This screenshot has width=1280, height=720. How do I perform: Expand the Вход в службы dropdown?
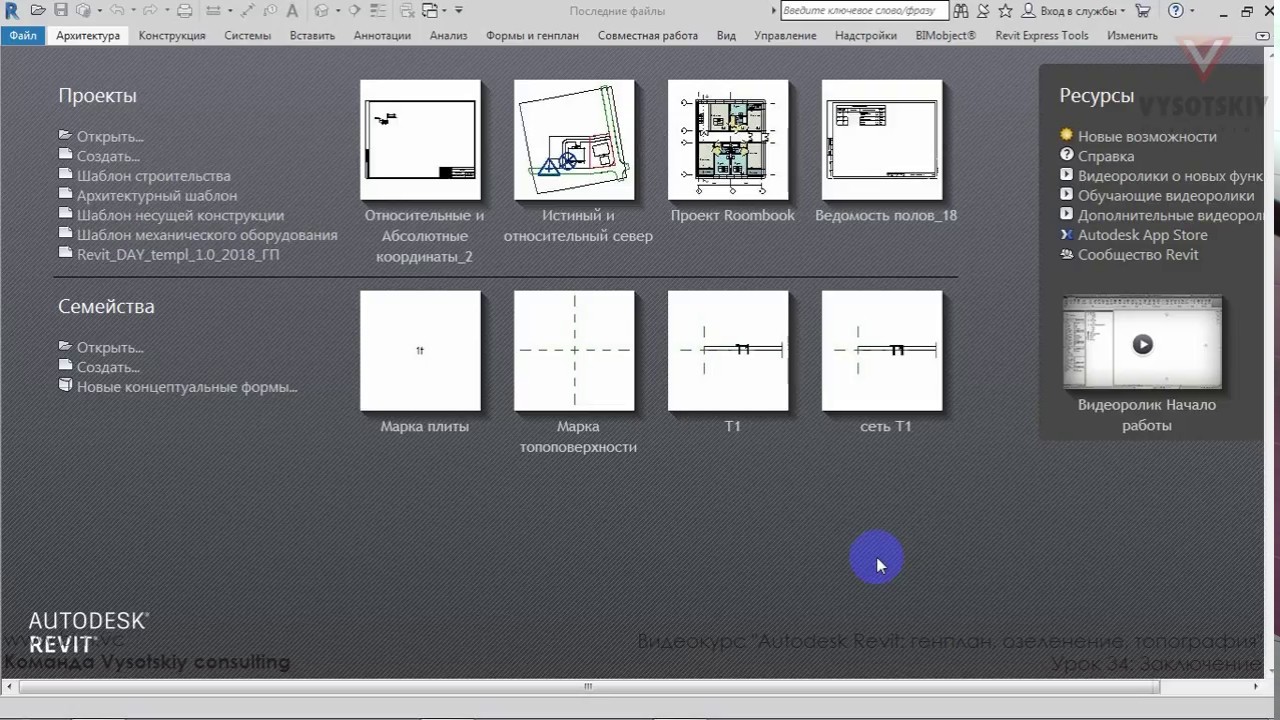(1122, 11)
